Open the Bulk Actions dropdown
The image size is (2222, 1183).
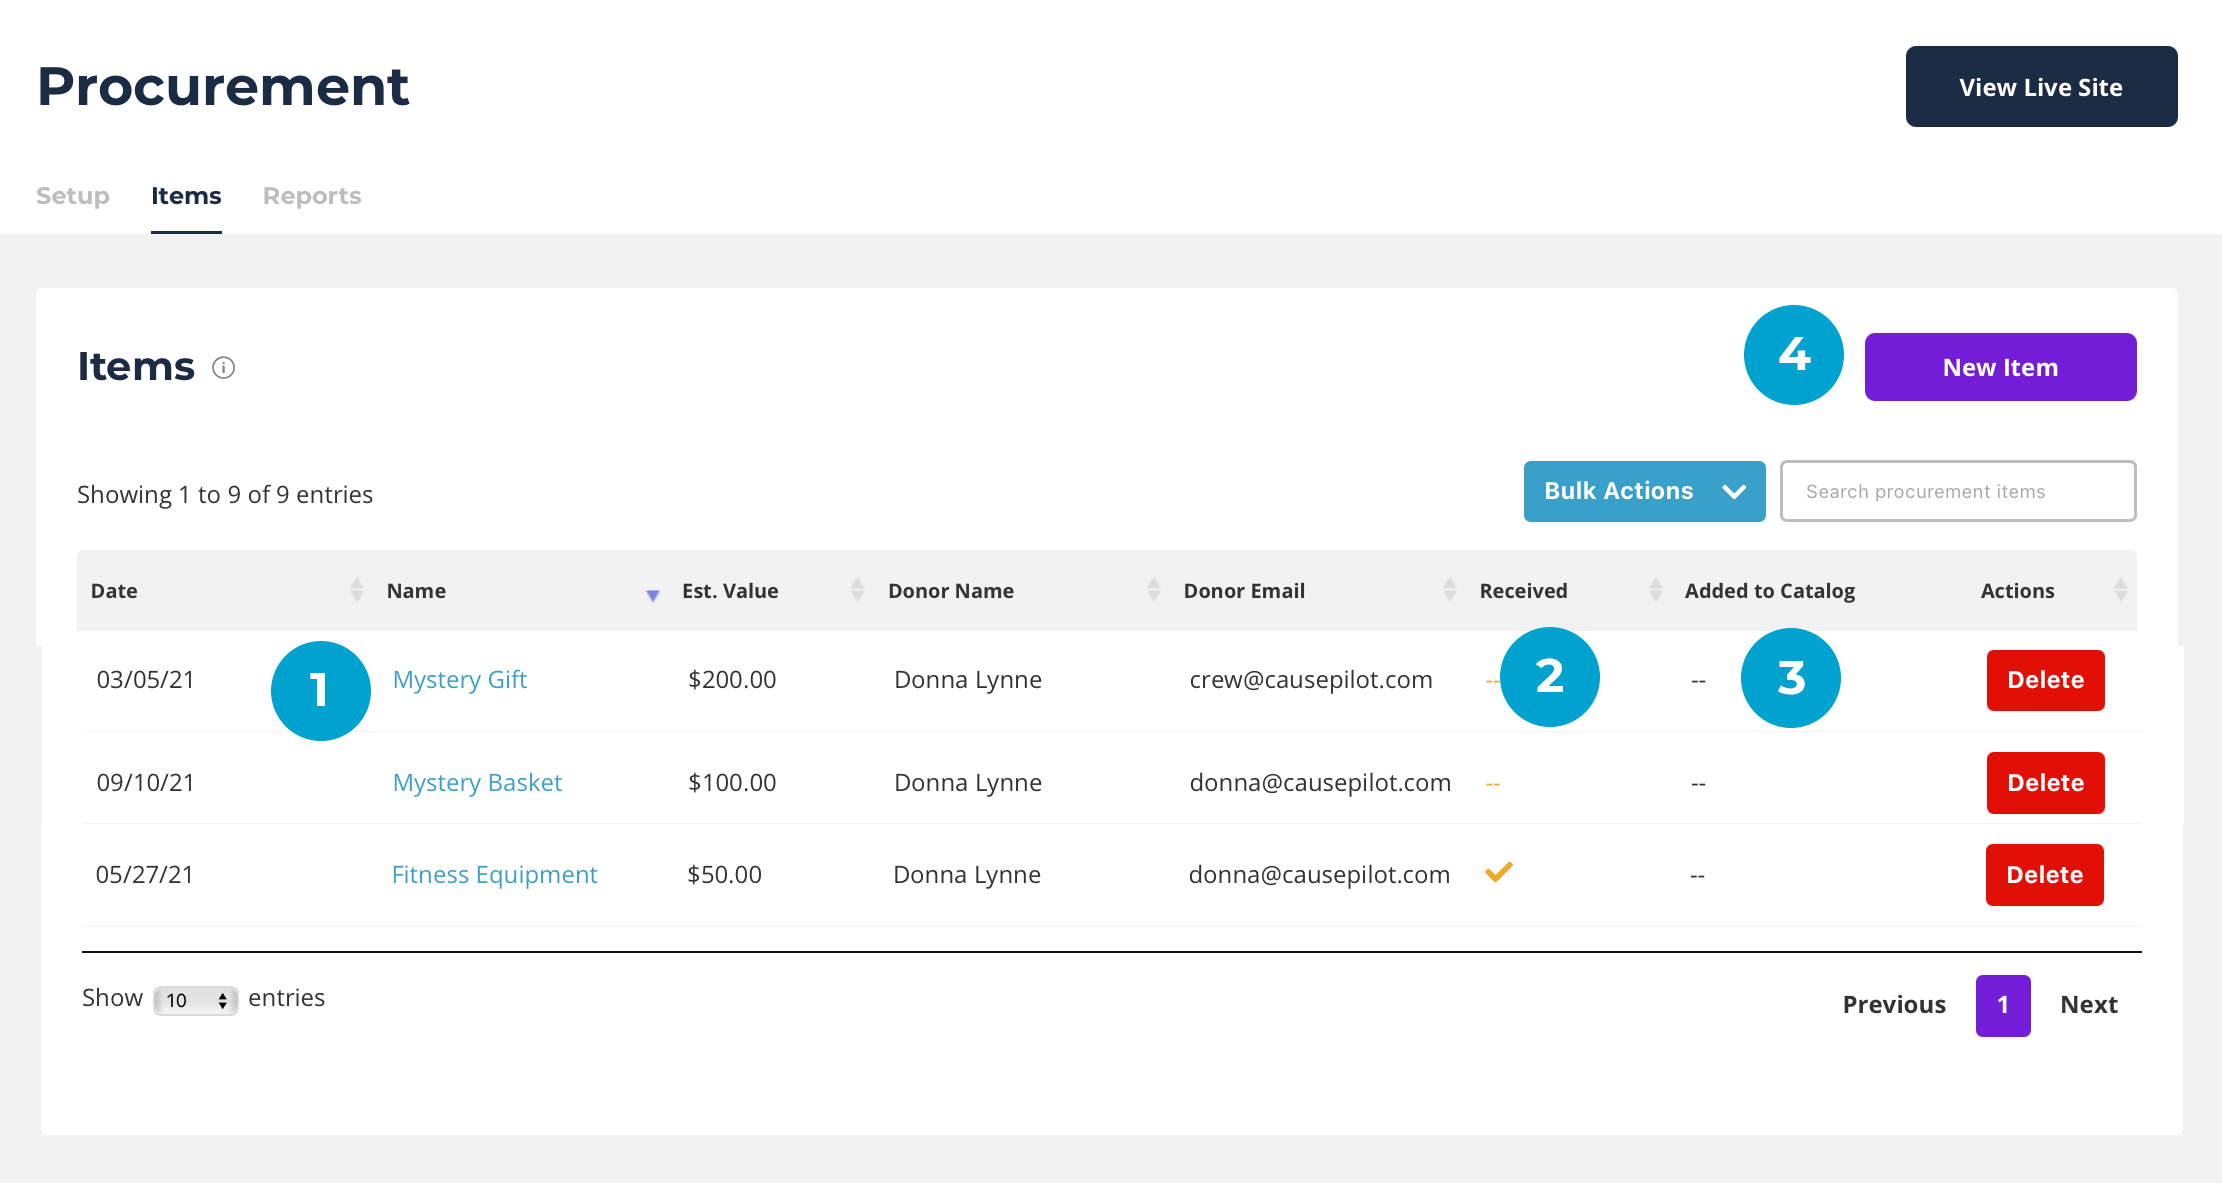coord(1643,491)
